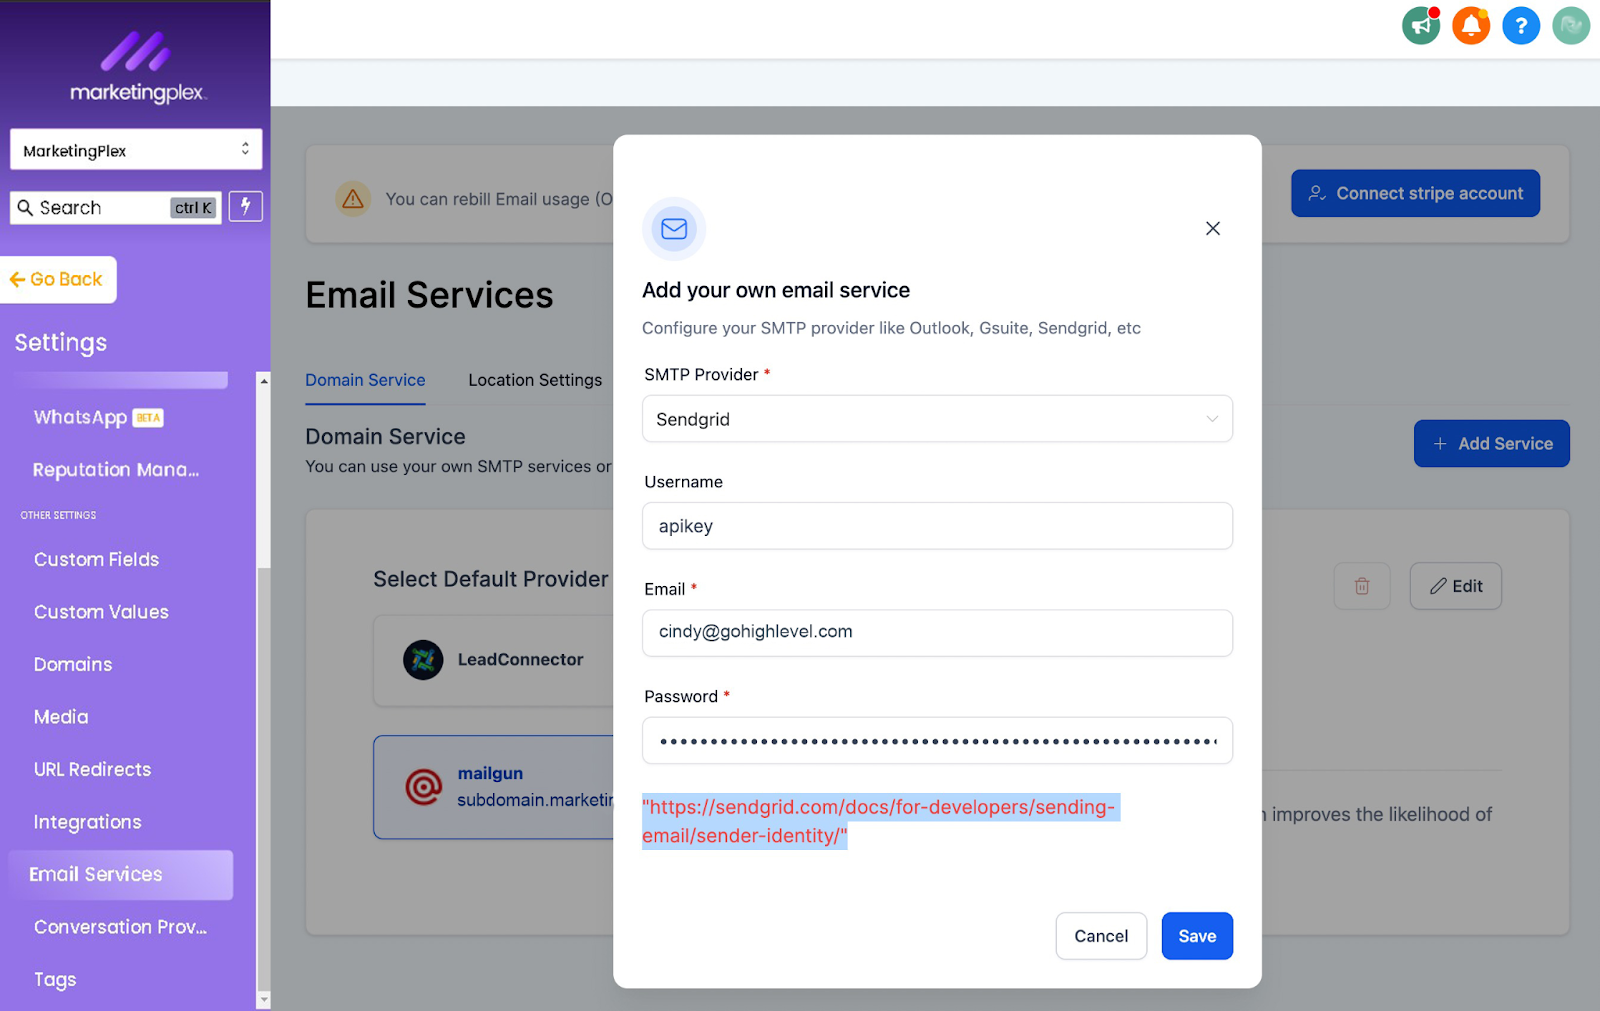Switch to the Location Settings tab
The width and height of the screenshot is (1600, 1011).
[535, 380]
